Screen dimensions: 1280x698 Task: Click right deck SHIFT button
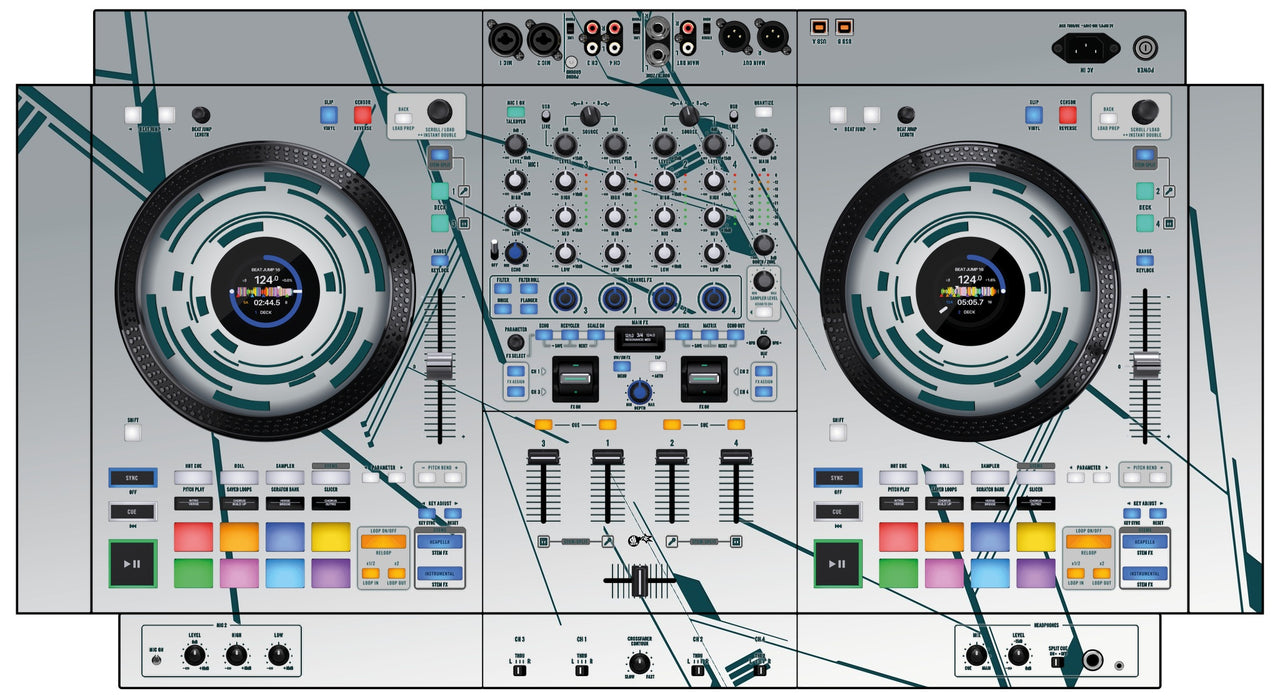click(x=837, y=433)
